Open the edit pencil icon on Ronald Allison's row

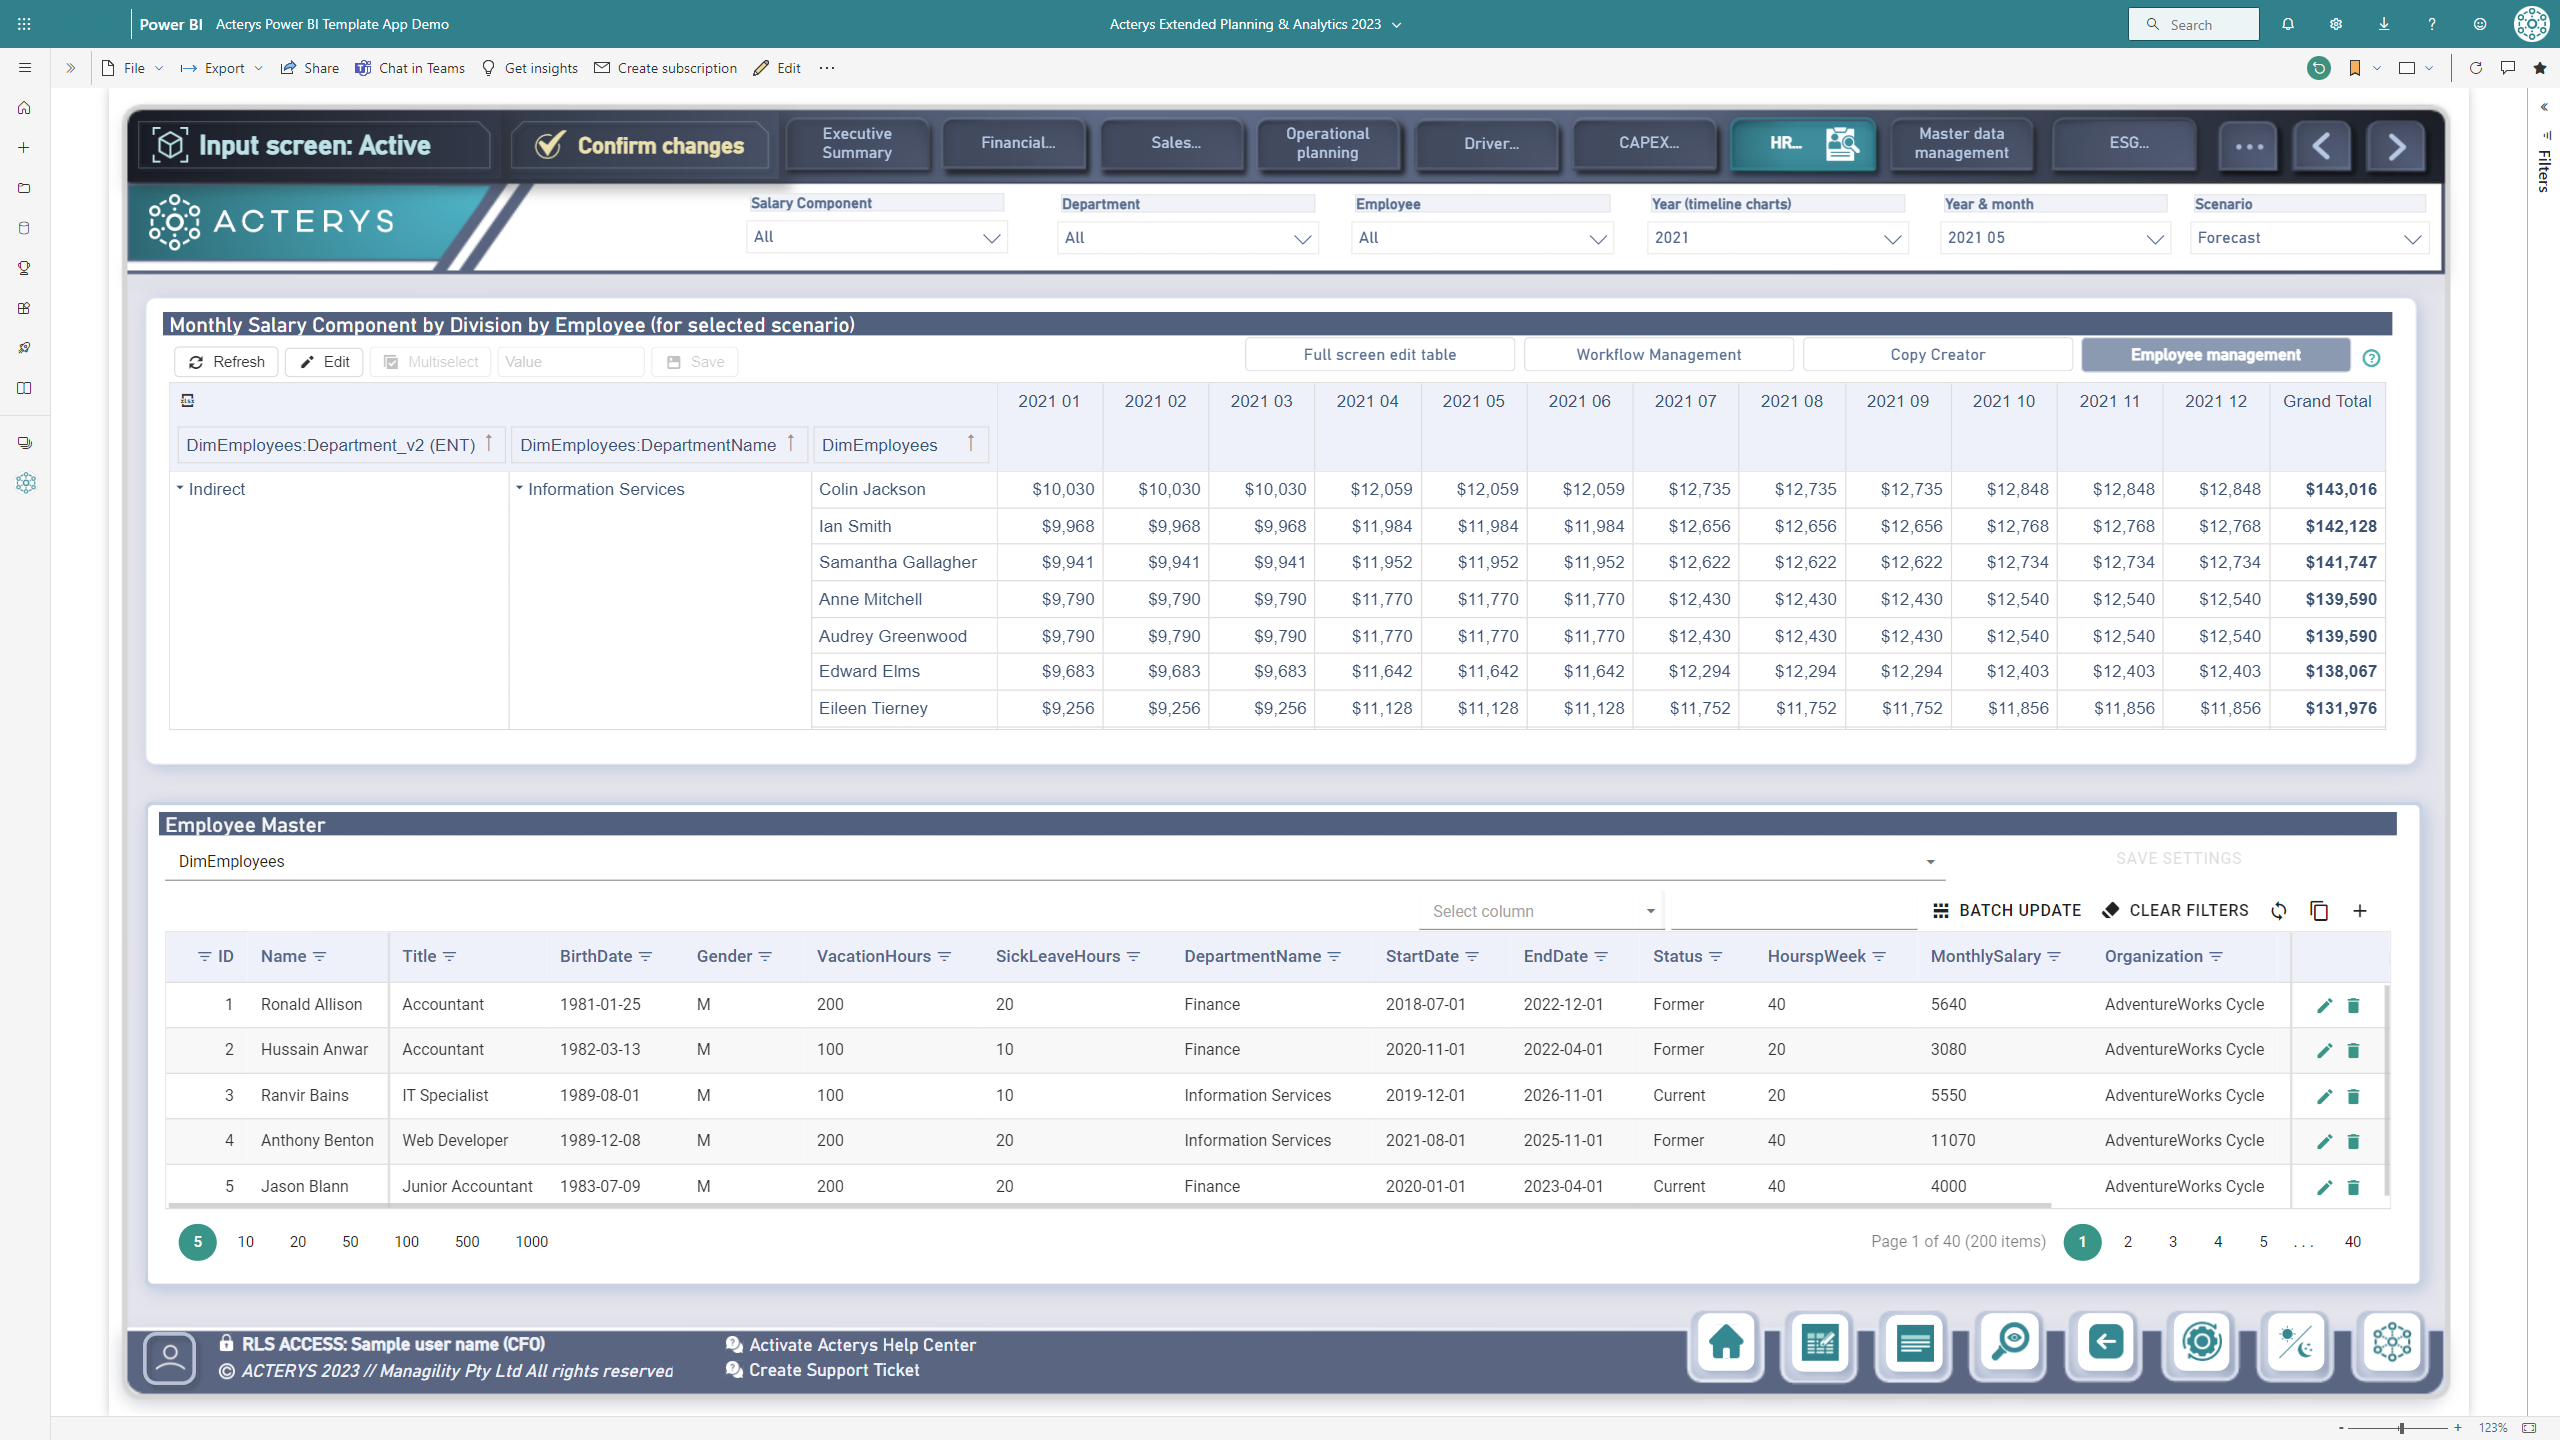2325,1004
